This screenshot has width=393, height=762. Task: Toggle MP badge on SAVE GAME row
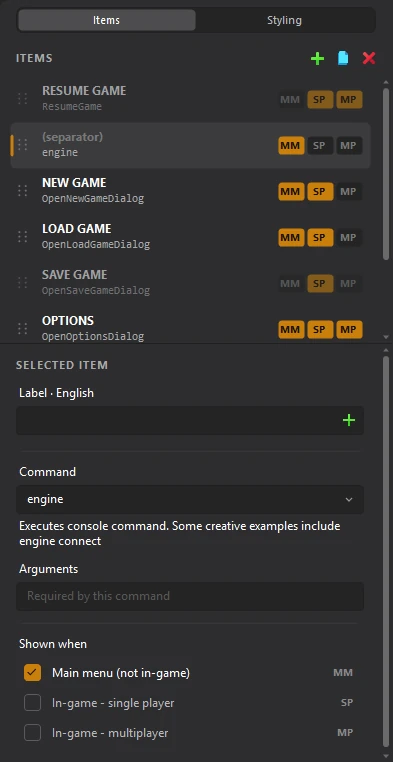click(348, 283)
